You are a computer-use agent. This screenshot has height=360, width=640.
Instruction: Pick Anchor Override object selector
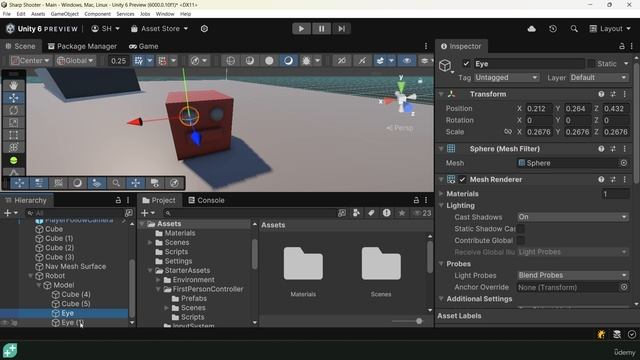click(624, 287)
